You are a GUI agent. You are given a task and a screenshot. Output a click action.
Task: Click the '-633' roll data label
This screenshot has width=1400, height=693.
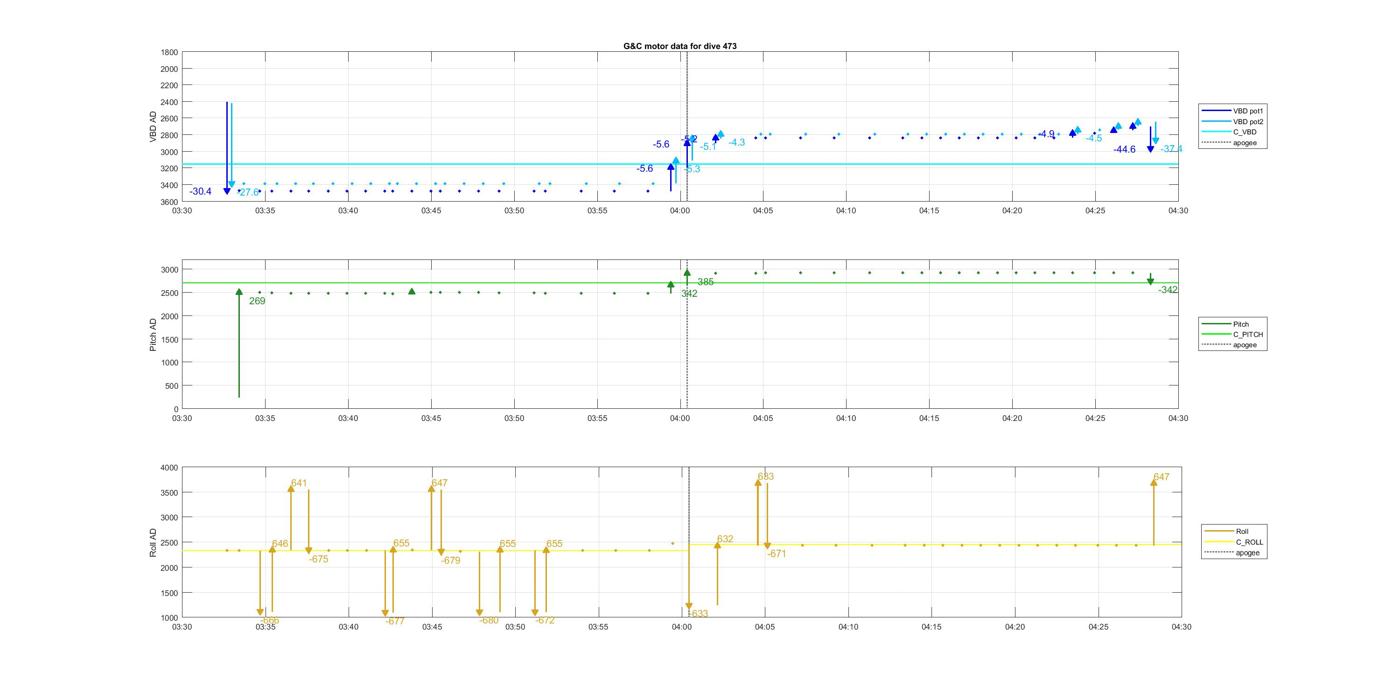[697, 614]
